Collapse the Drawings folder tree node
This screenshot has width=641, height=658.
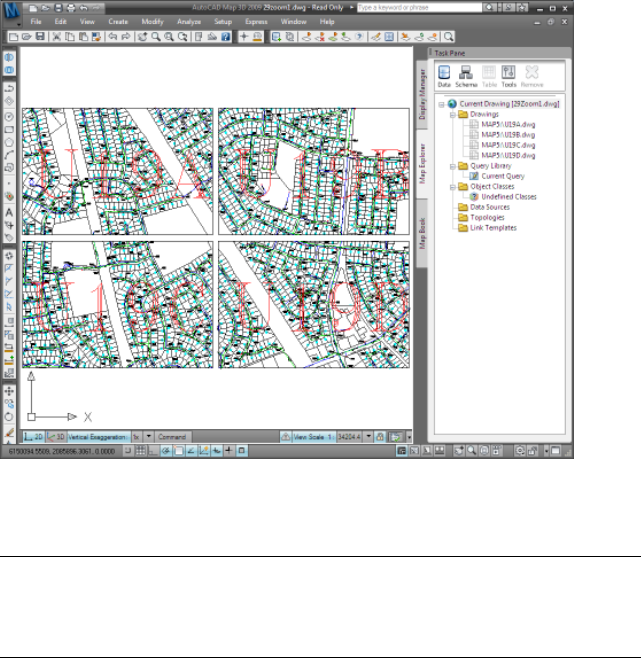452,114
